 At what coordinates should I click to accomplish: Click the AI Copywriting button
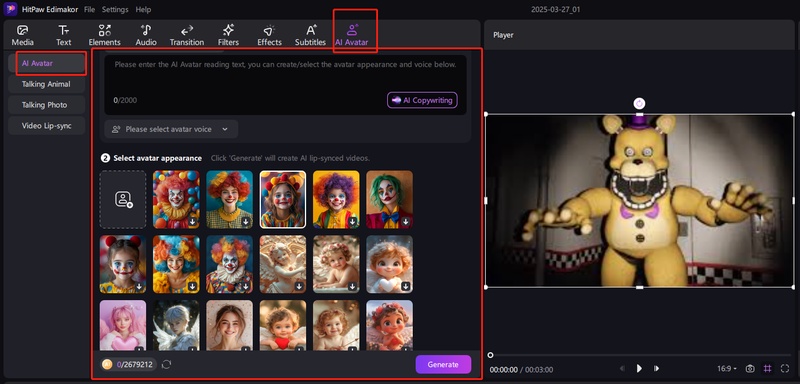[422, 100]
